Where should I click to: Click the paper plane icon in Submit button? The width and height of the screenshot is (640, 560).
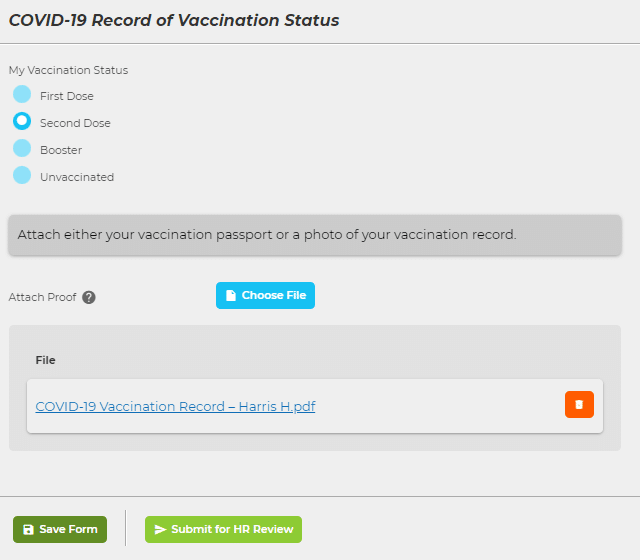160,530
